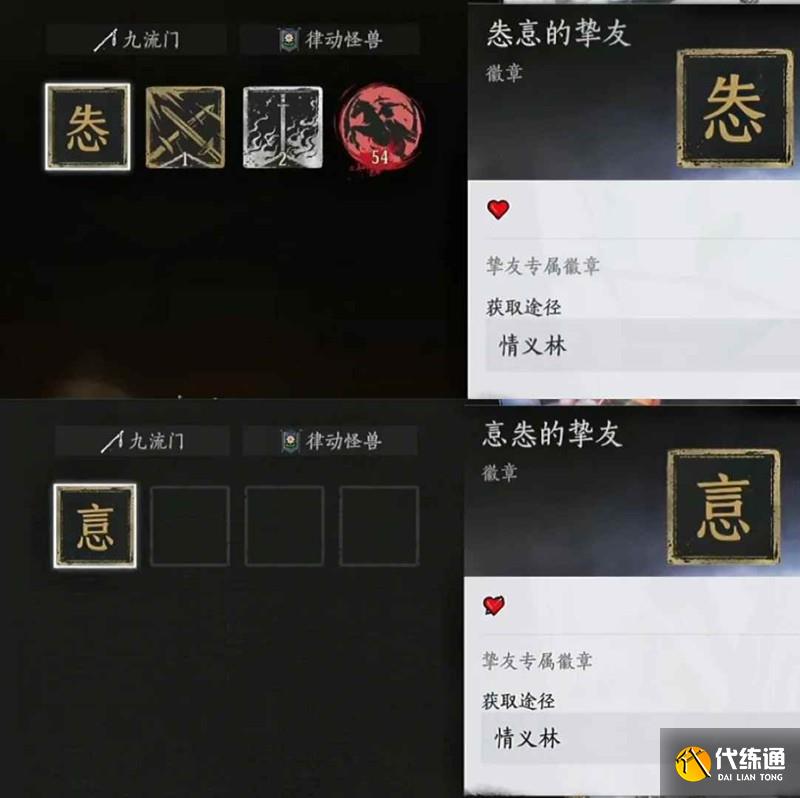Image resolution: width=800 pixels, height=798 pixels.
Task: Click the middle empty badge slot in bottom panel
Action: (284, 526)
